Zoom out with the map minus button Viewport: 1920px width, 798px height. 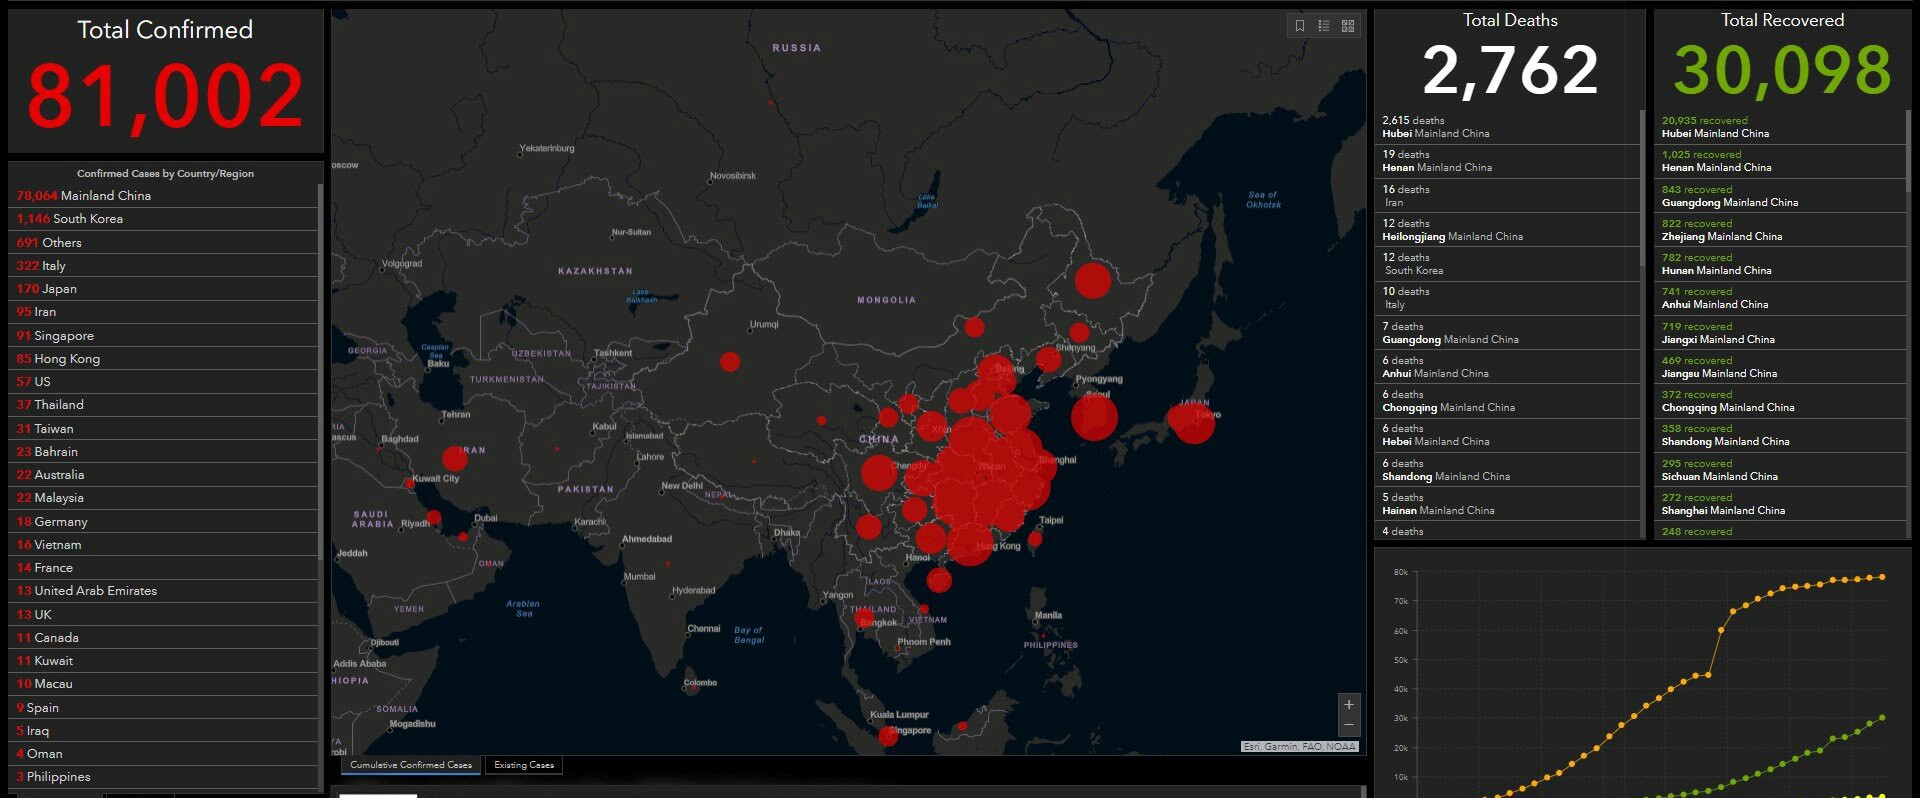point(1349,725)
